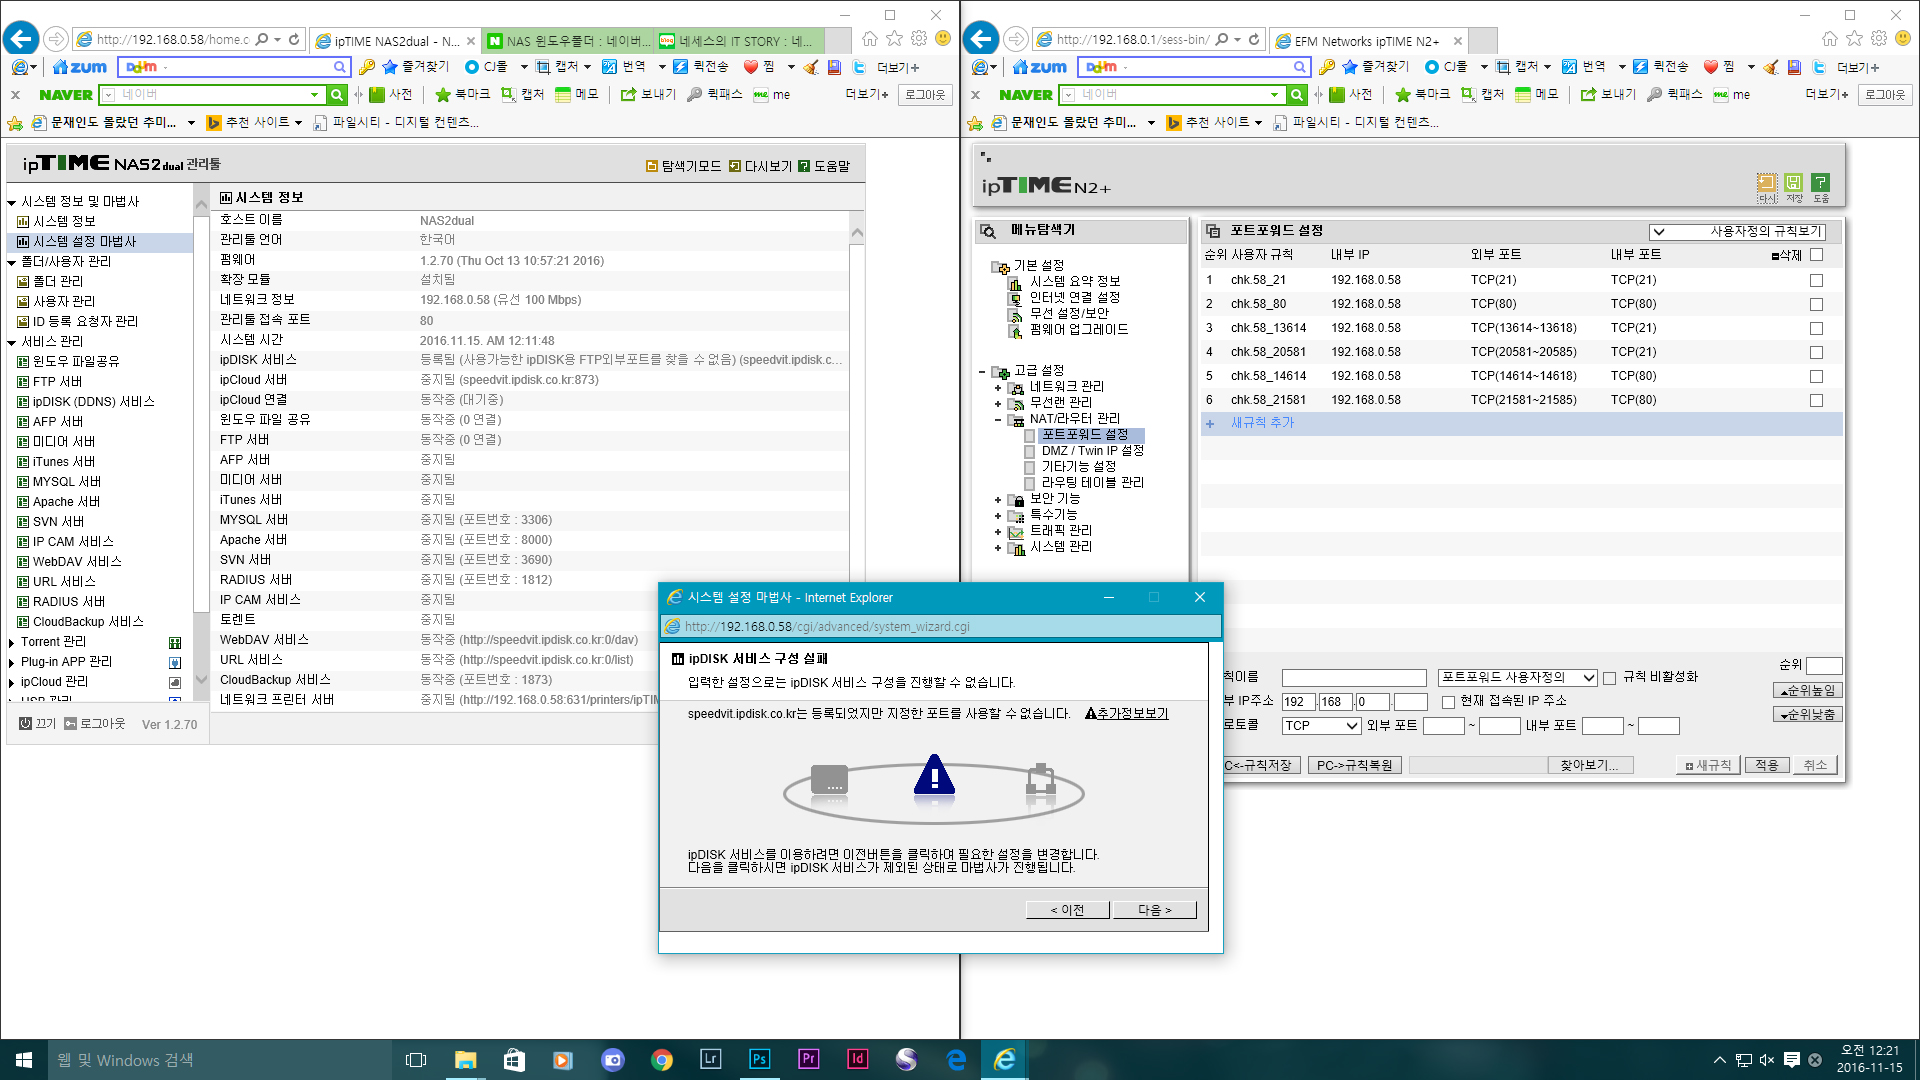The image size is (1920, 1080).
Task: Toggle the 현재 접속된 IP 주소 checkbox
Action: point(1448,702)
